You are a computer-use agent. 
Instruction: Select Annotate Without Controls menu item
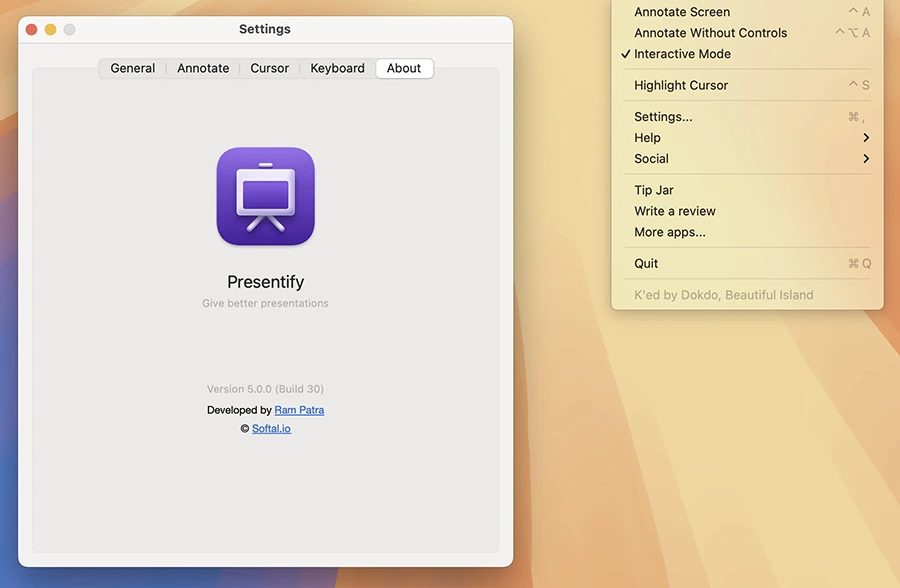pyautogui.click(x=710, y=33)
